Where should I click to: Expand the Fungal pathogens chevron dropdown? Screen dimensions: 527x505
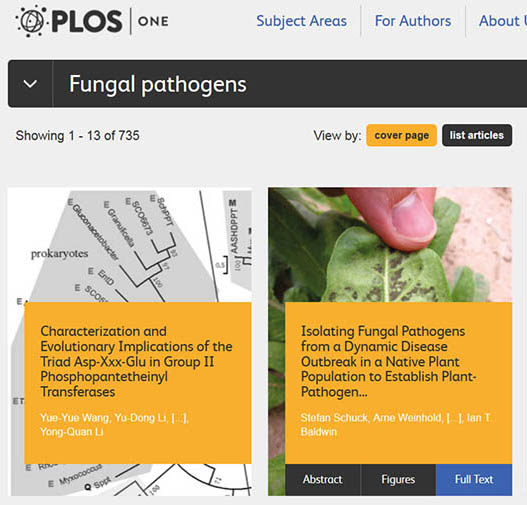(30, 84)
